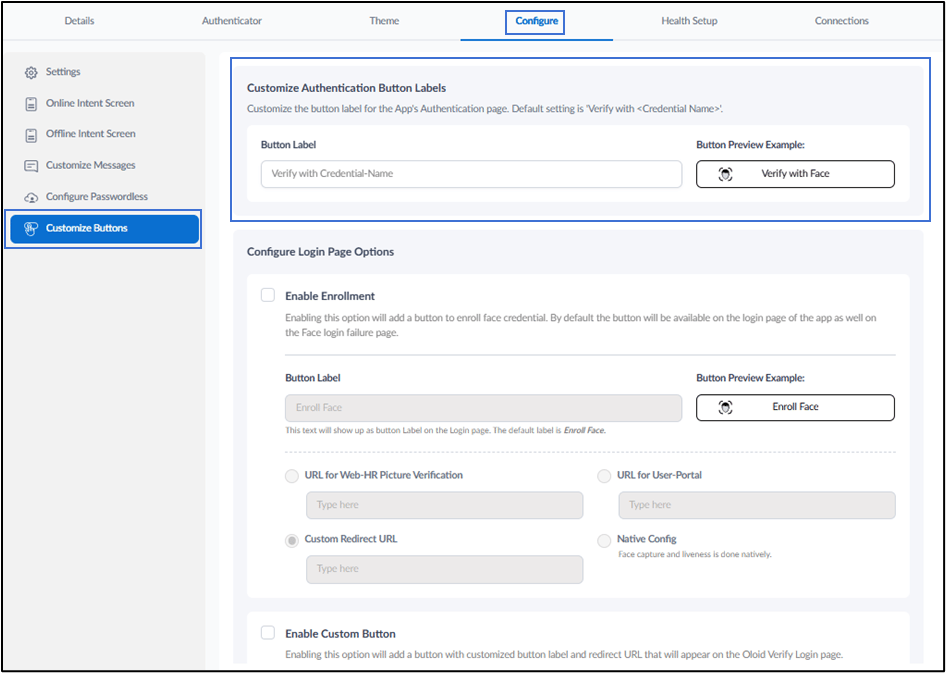Screen dimensions: 946x673
Task: Click the Configure Login Page Options heading
Action: [x=320, y=252]
